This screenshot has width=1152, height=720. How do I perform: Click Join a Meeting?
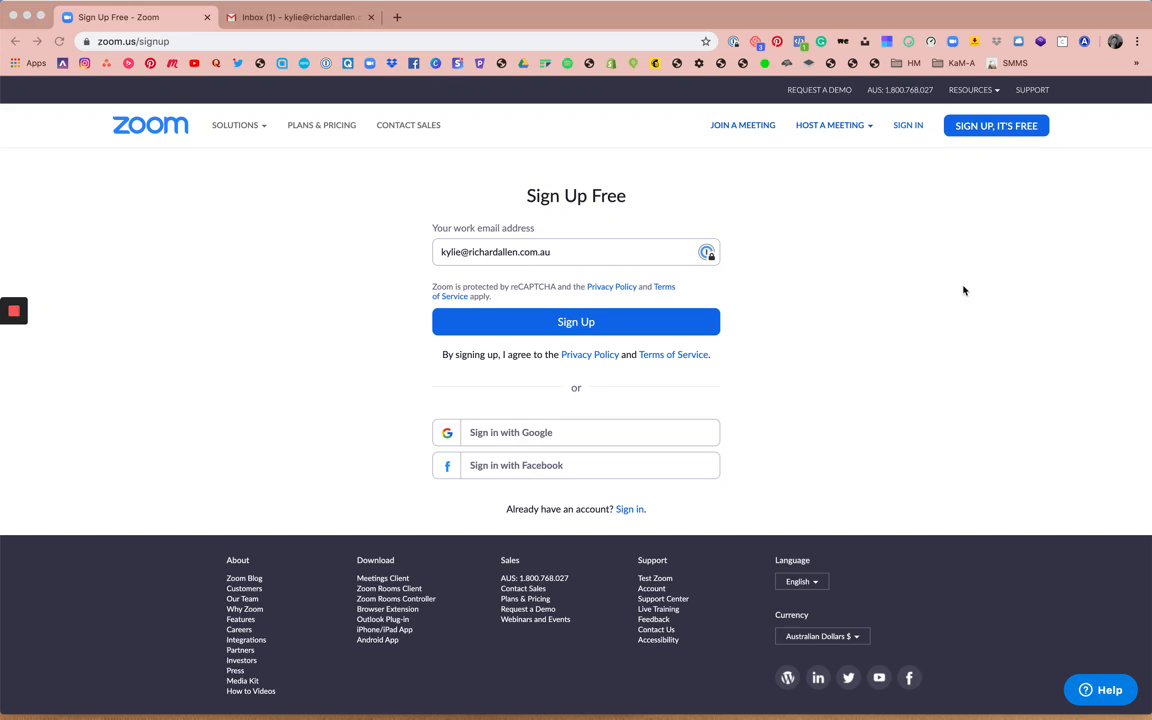743,125
